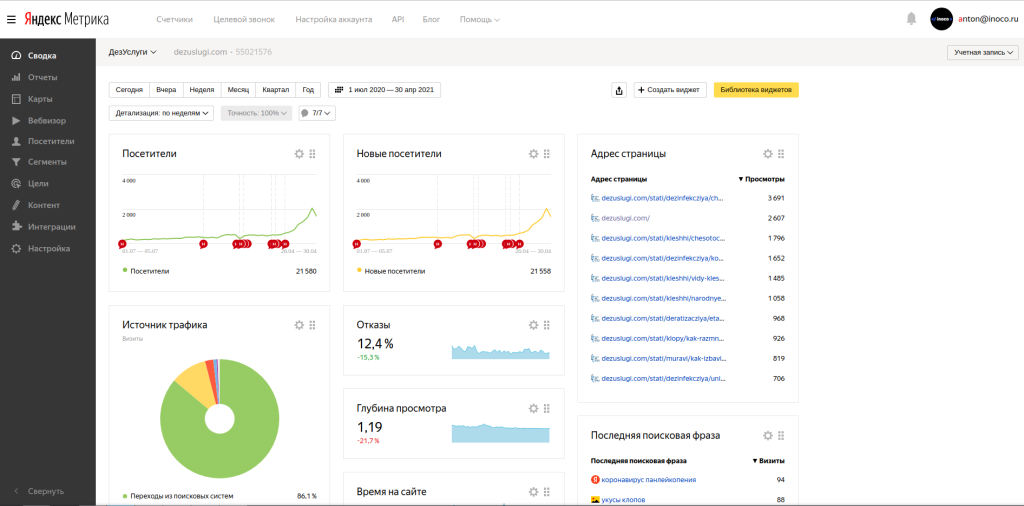The width and height of the screenshot is (1024, 506).
Task: Open Вебвизор in the left sidebar
Action: point(47,120)
